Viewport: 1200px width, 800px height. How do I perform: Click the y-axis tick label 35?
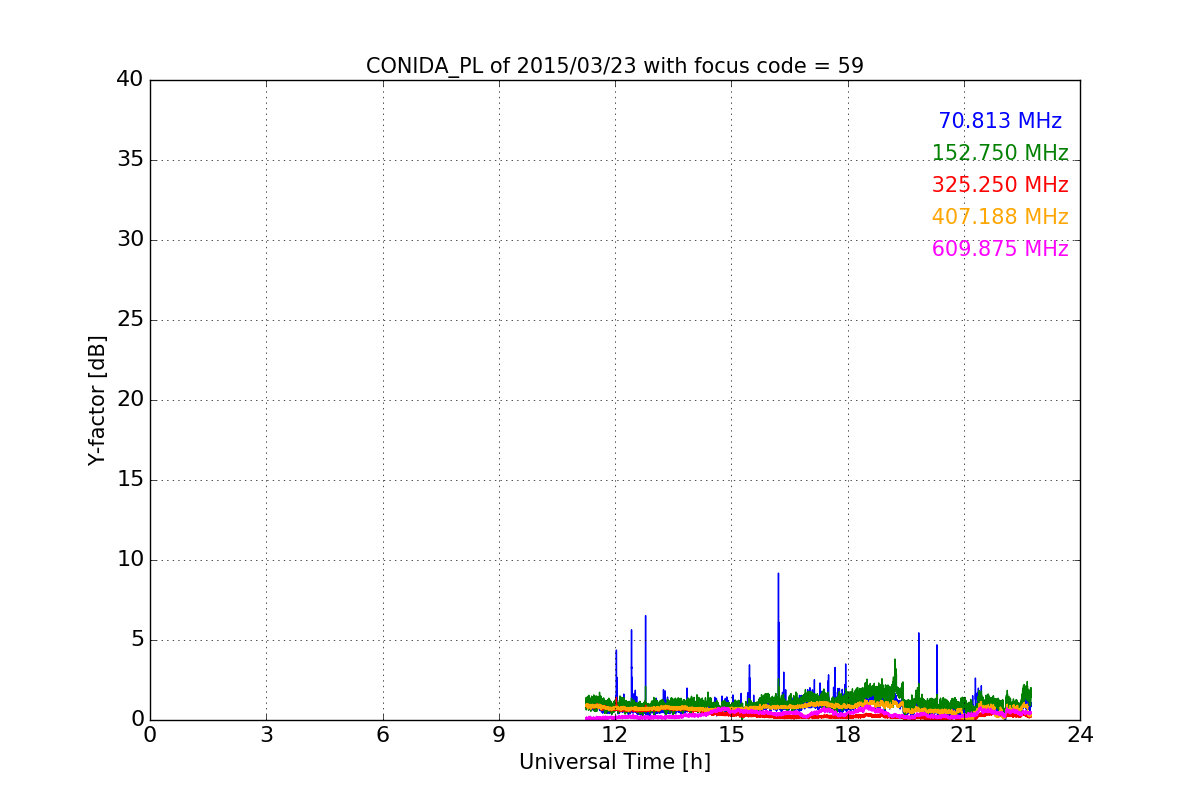(129, 160)
